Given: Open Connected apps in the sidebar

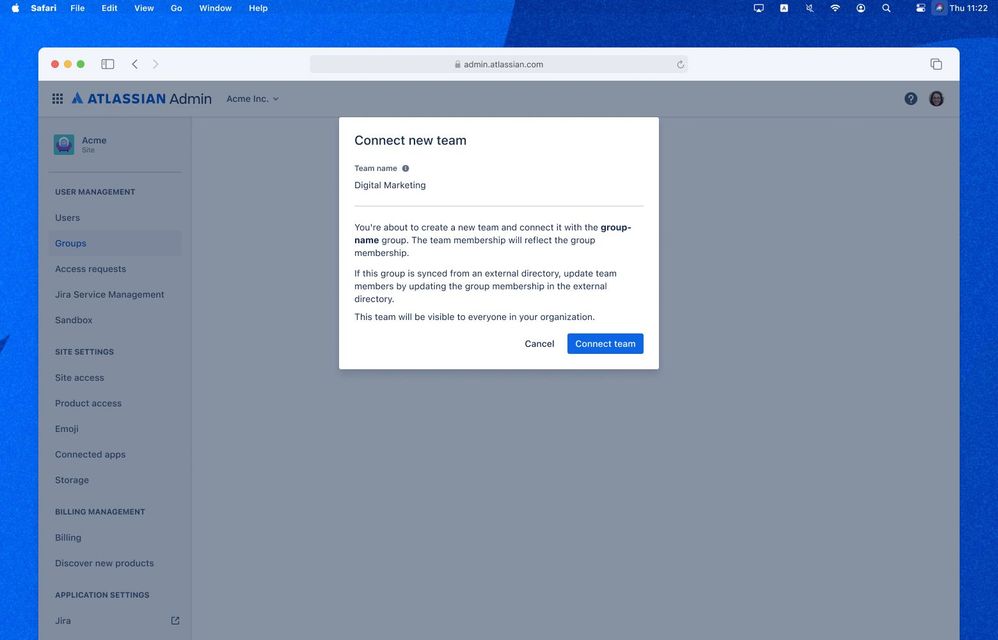Looking at the screenshot, I should pos(115,454).
